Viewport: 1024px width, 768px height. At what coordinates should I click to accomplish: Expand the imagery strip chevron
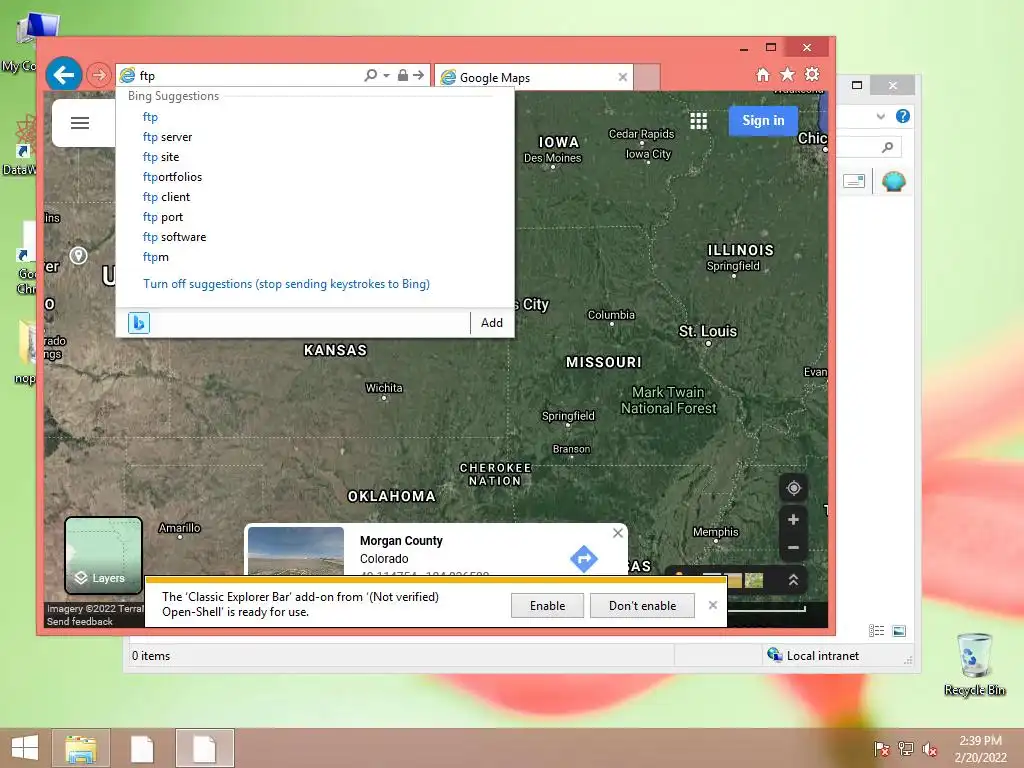tap(793, 580)
